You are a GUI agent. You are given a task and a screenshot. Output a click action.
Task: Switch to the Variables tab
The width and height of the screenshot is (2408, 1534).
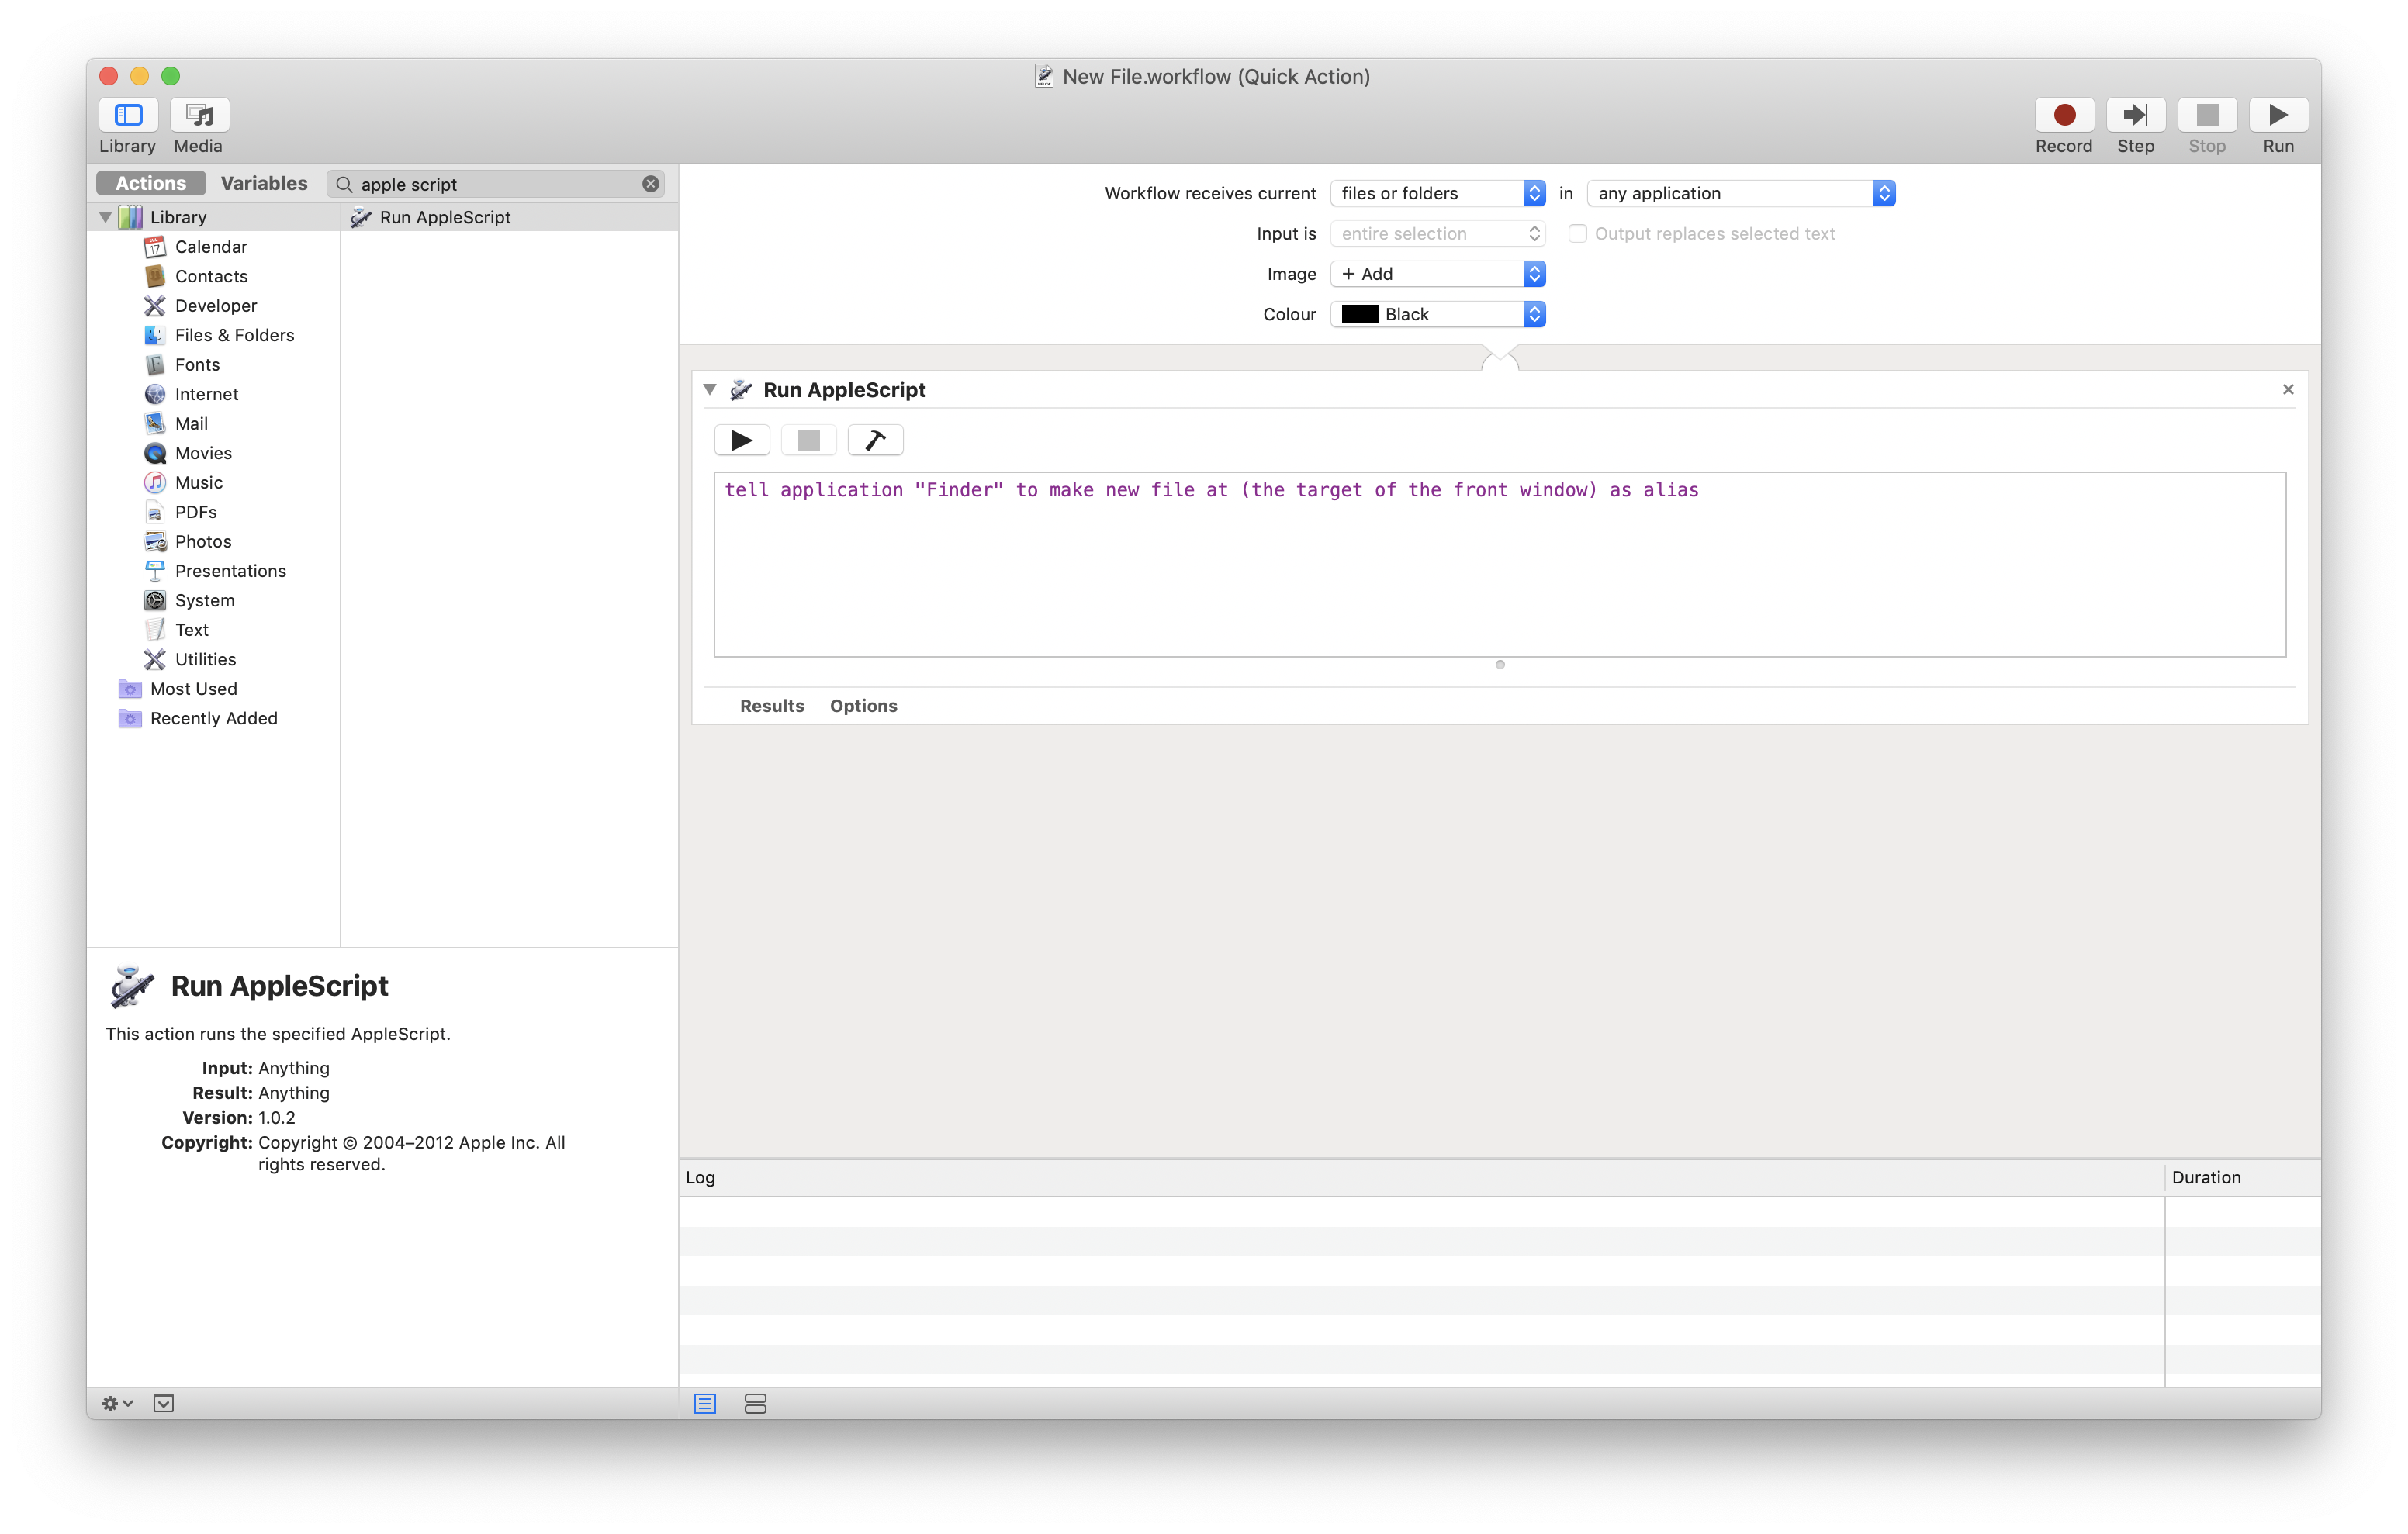click(x=264, y=183)
